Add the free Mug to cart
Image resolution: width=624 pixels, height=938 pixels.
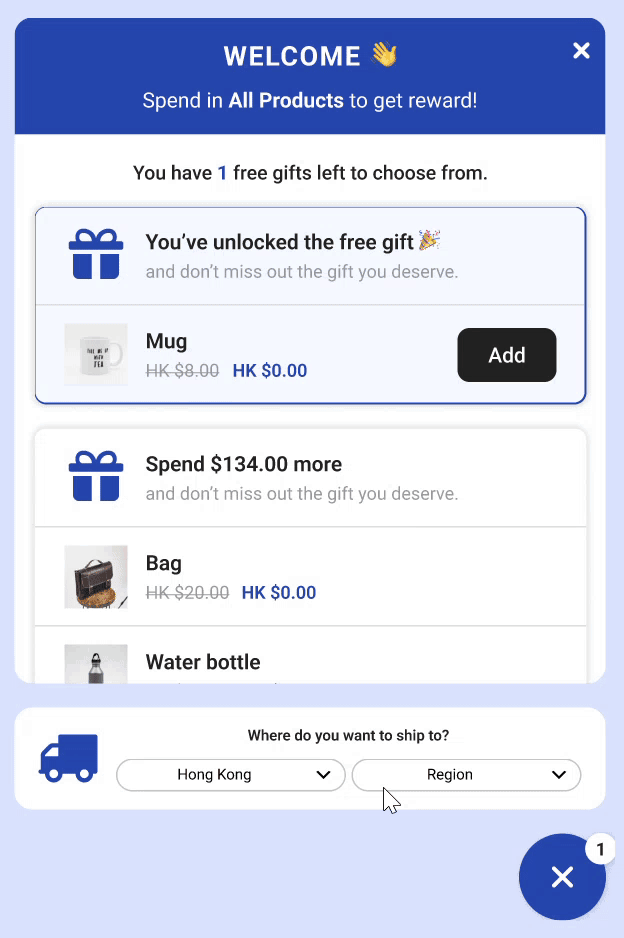(x=506, y=355)
